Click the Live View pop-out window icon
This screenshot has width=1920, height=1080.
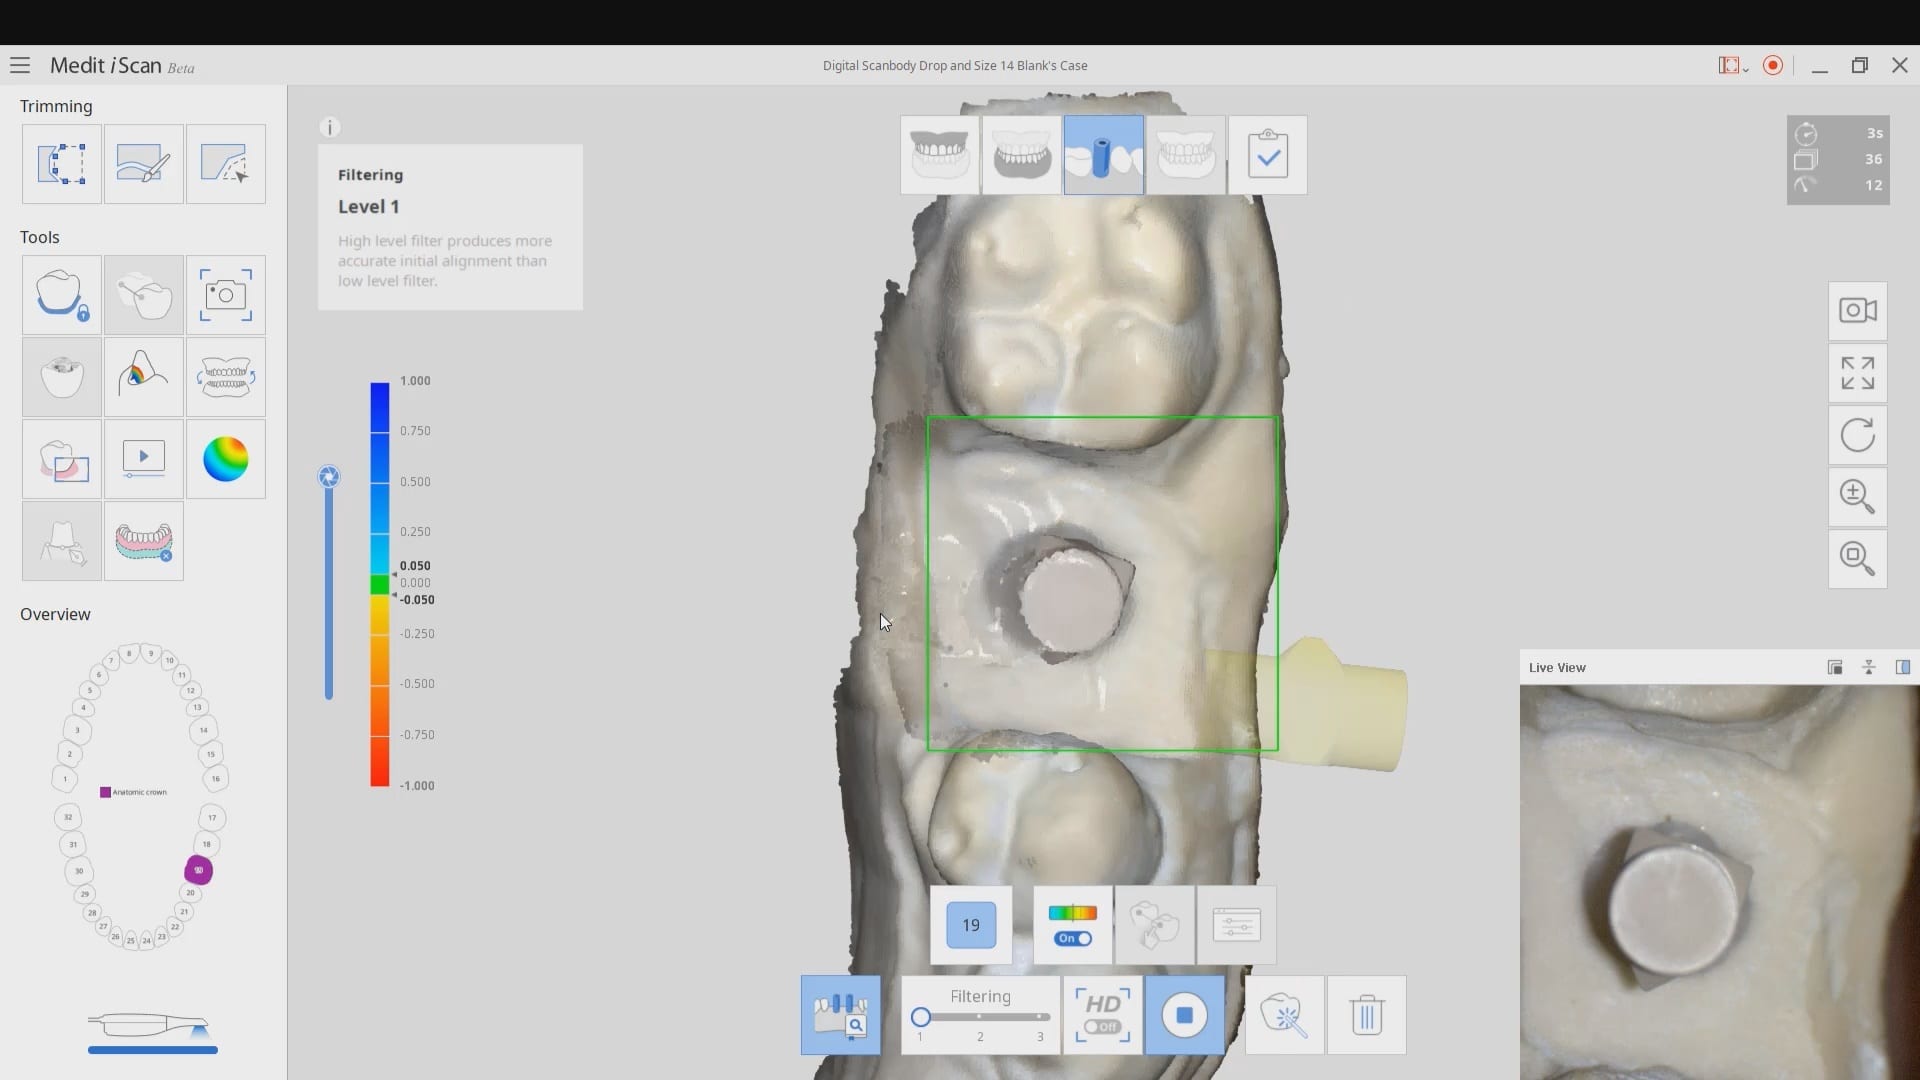click(1835, 668)
